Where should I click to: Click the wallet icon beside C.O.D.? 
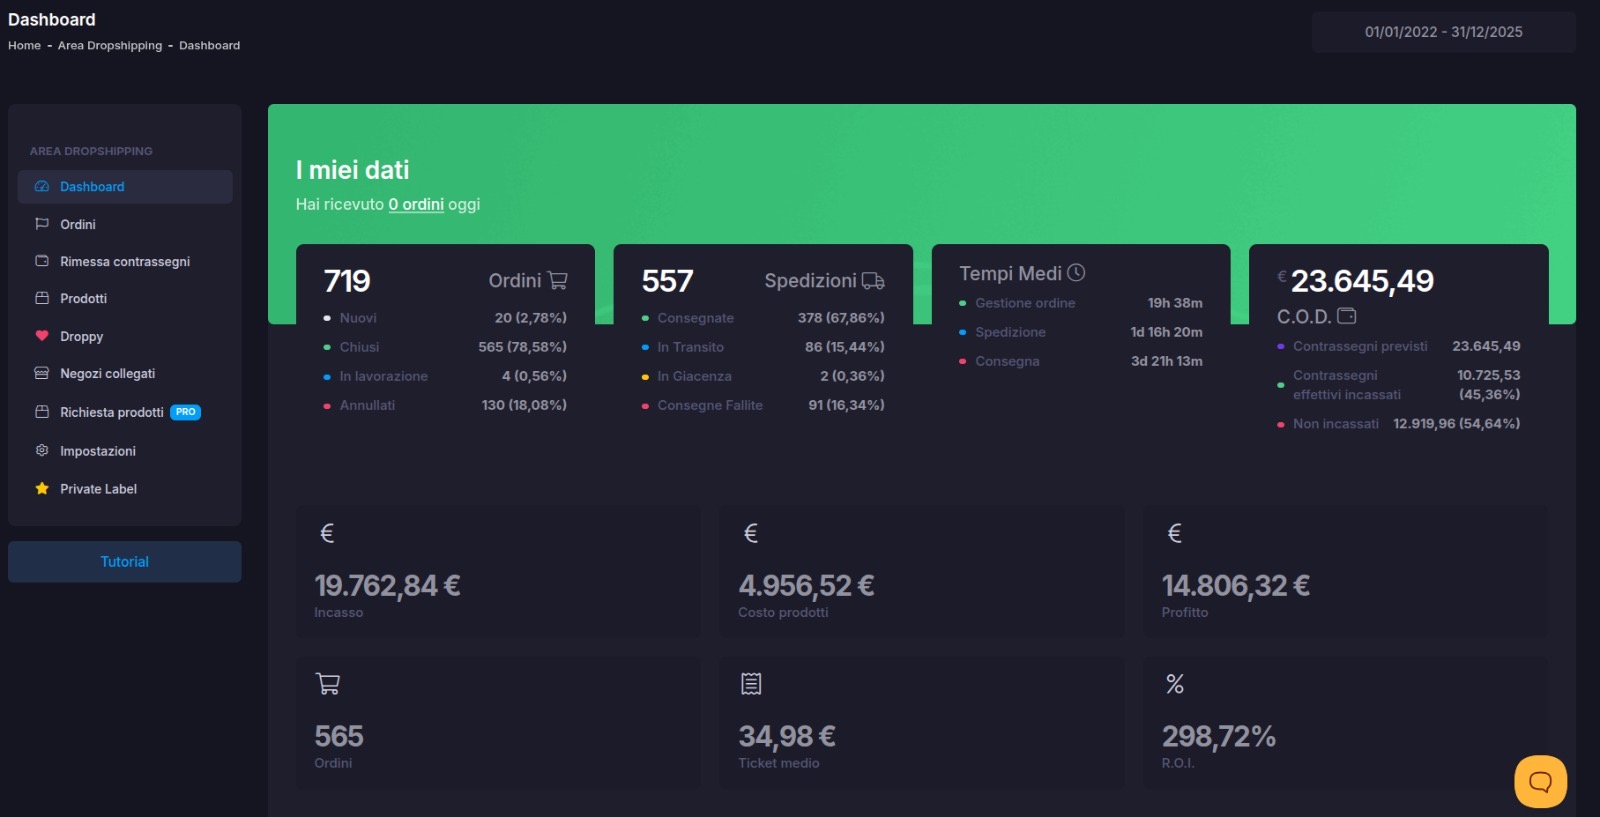(x=1347, y=316)
